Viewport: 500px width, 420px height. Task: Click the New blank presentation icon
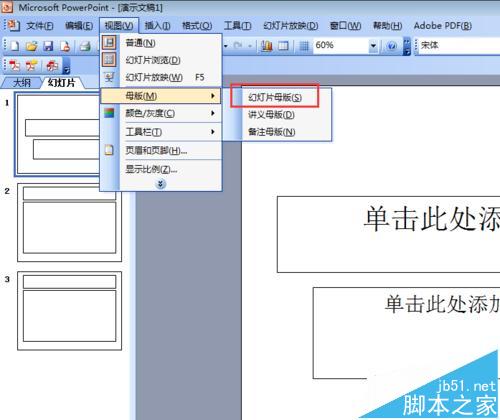[15, 46]
